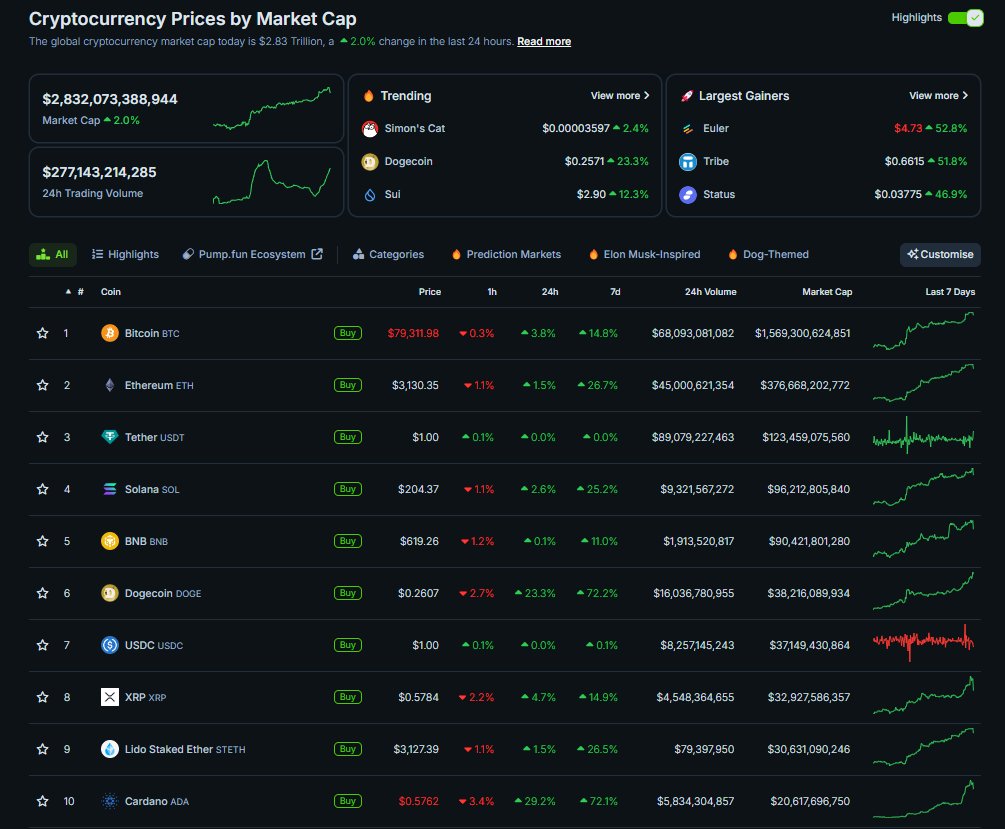Click the Dogecoin logo in table row 6
The width and height of the screenshot is (1005, 829).
pyautogui.click(x=110, y=593)
